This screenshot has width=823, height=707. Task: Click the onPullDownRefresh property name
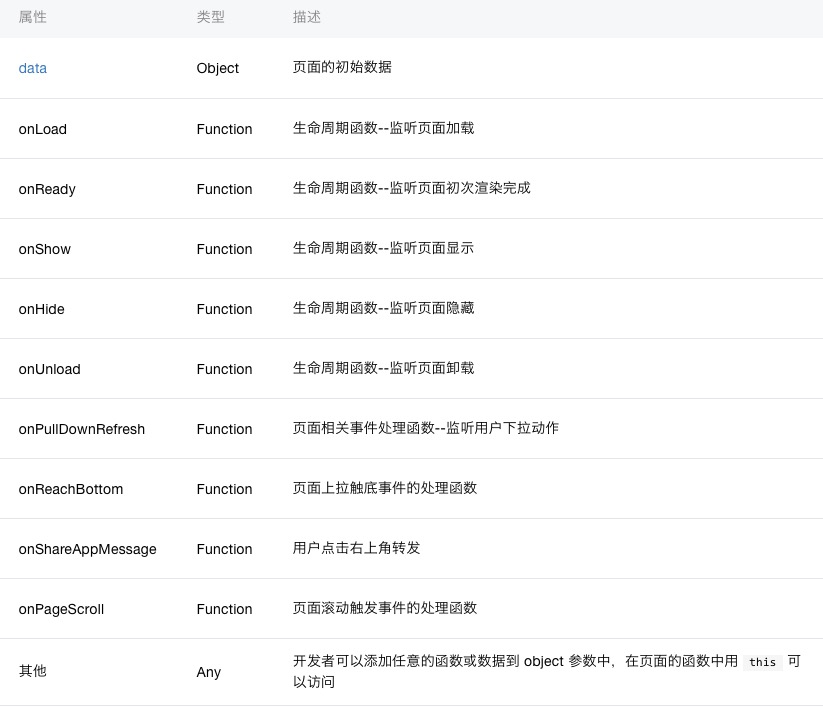coord(81,429)
